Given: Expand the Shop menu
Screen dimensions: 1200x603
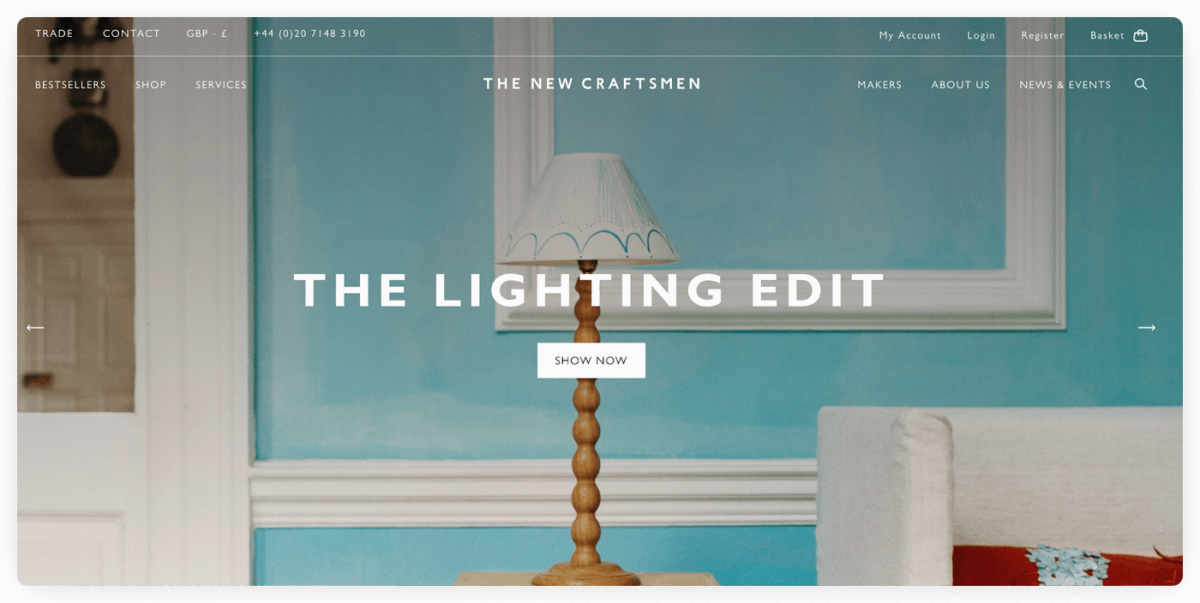Looking at the screenshot, I should point(151,85).
